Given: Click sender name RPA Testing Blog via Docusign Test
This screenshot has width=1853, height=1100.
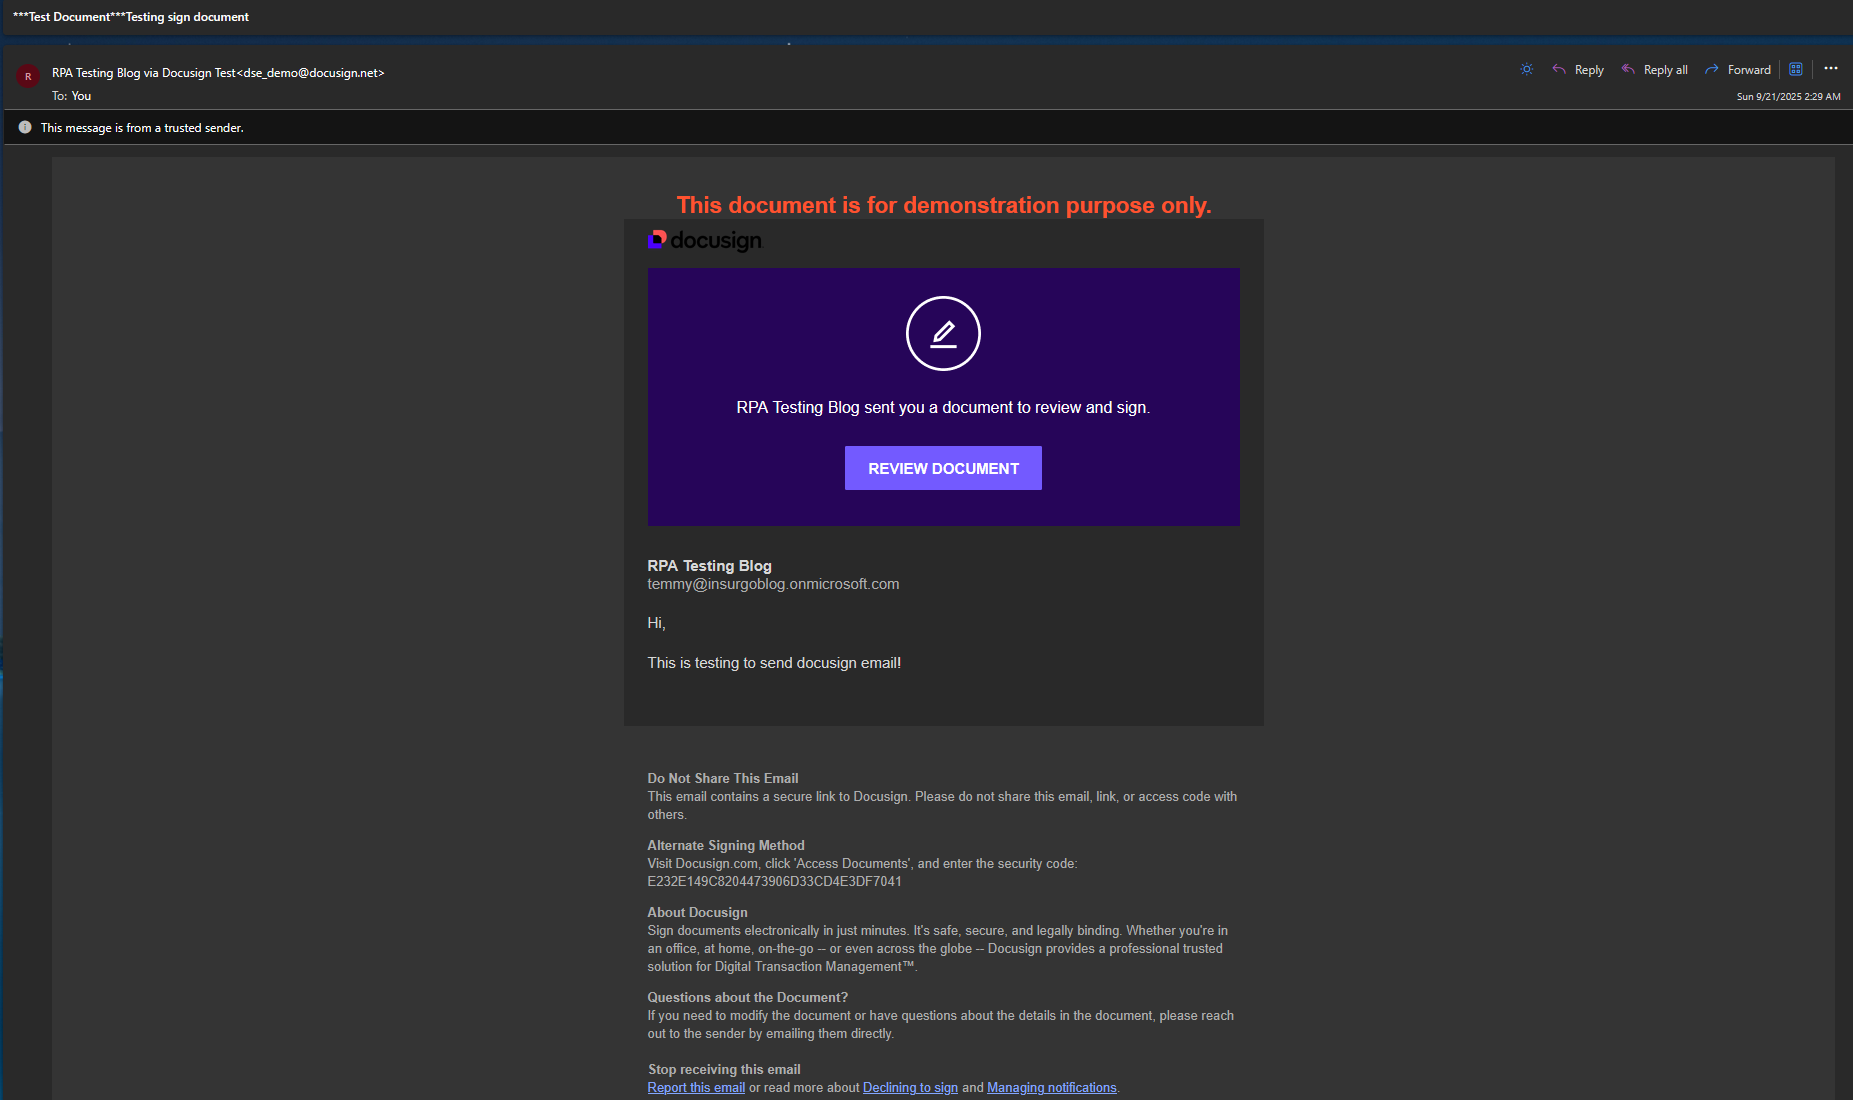Looking at the screenshot, I should pyautogui.click(x=144, y=73).
